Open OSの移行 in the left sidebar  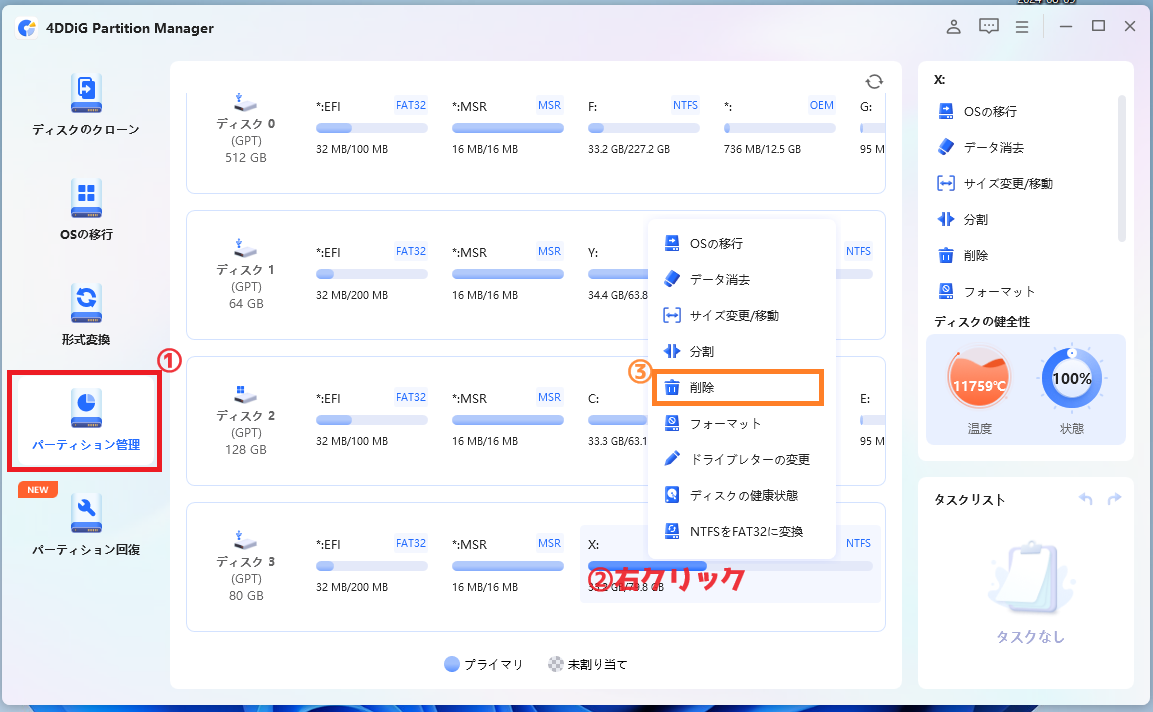pyautogui.click(x=85, y=210)
